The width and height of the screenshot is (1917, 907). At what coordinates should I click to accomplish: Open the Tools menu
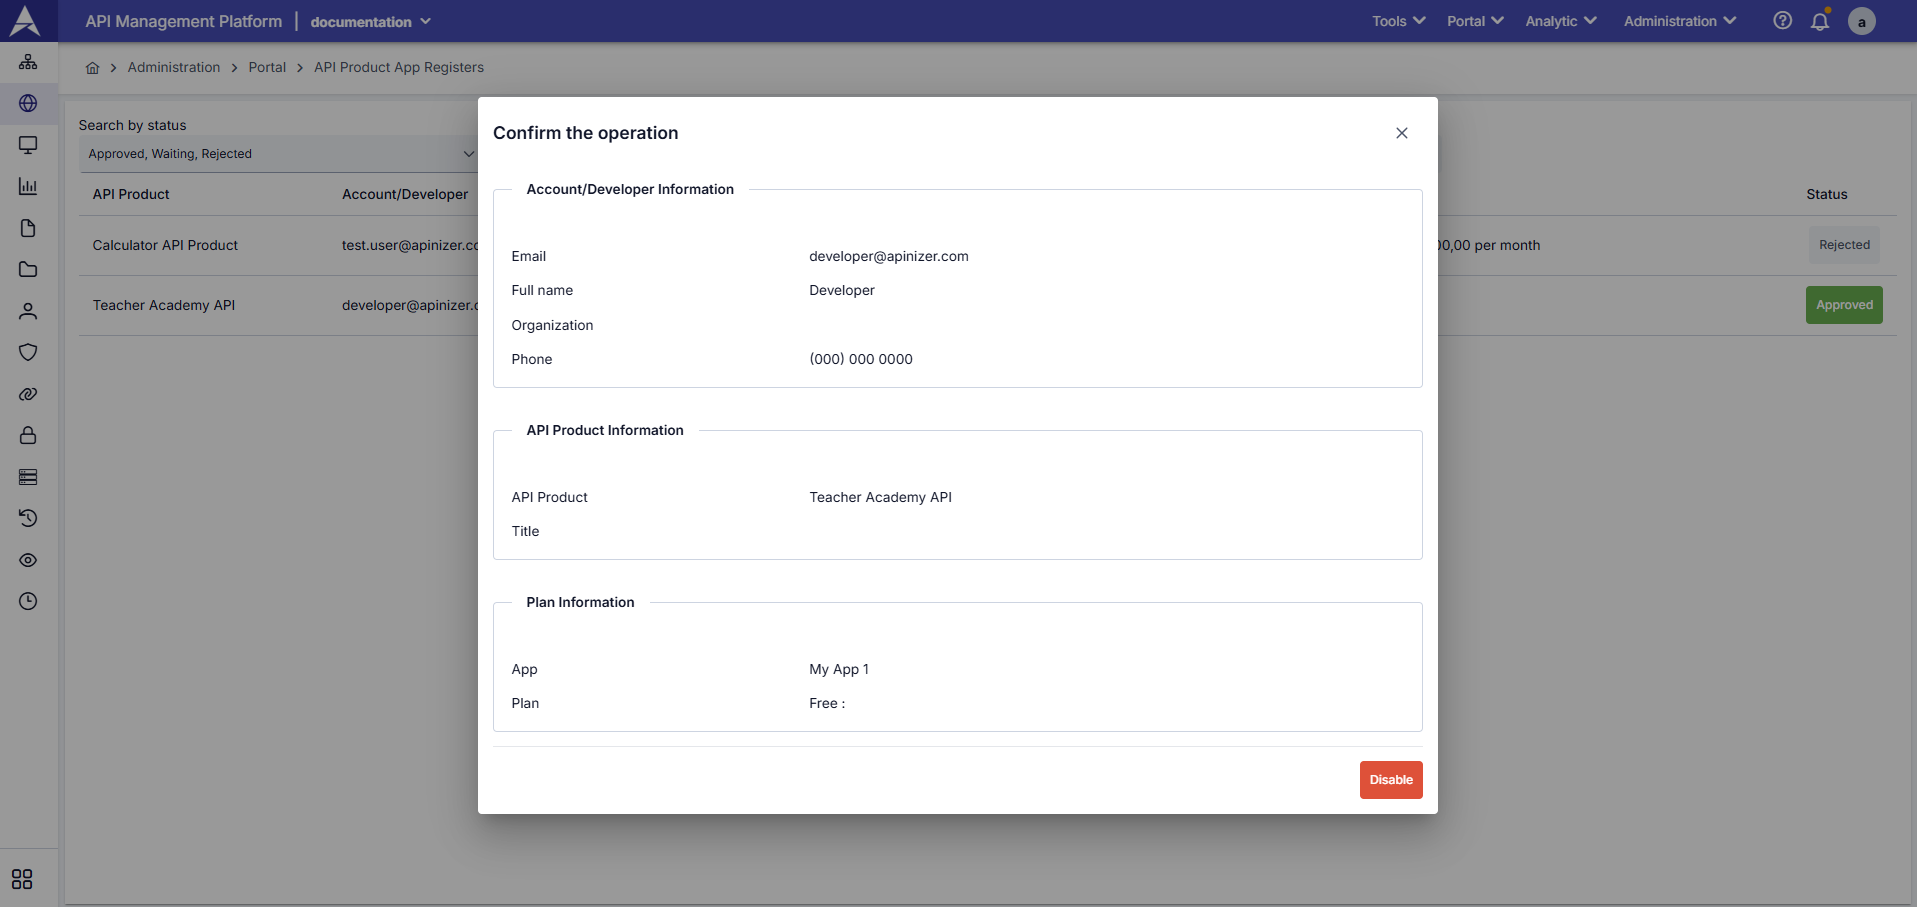pyautogui.click(x=1397, y=20)
